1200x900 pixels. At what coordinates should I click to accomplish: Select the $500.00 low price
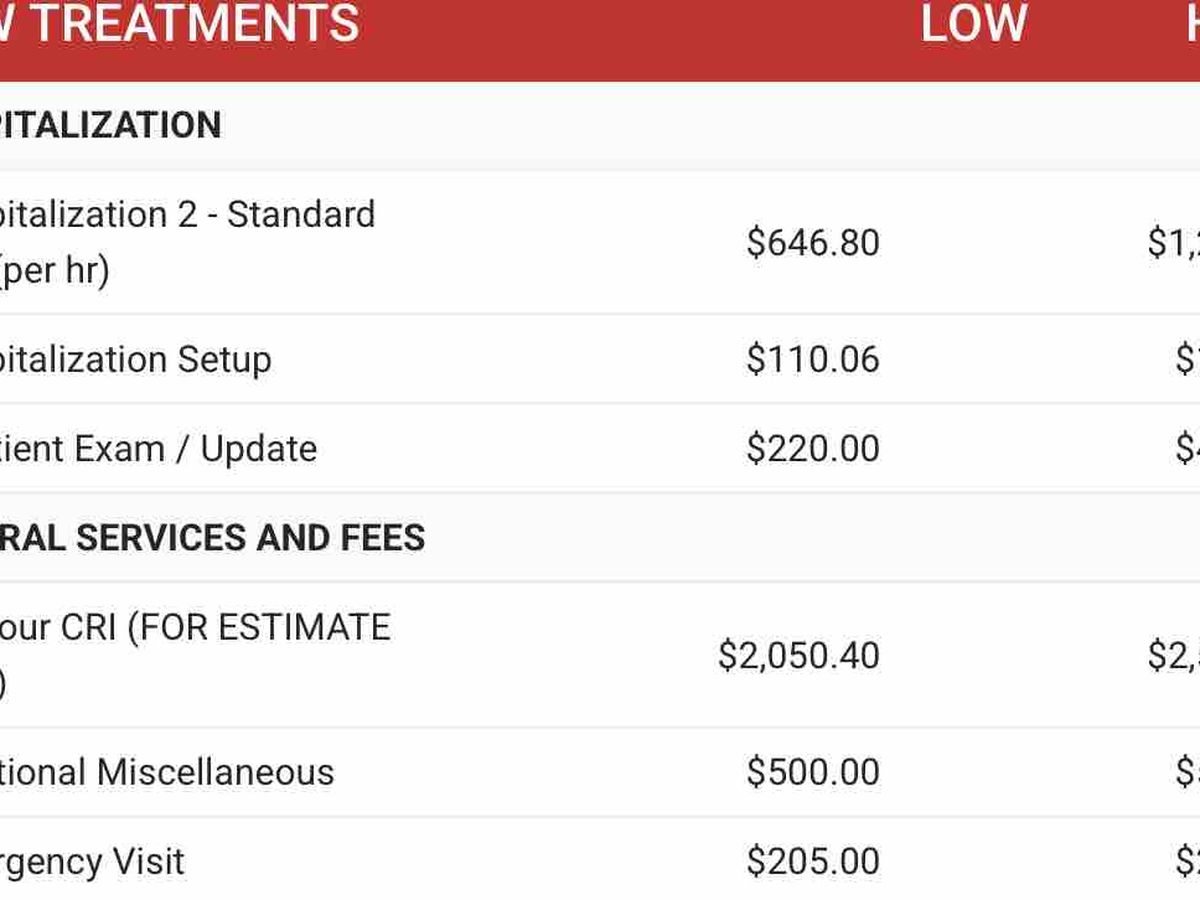click(x=812, y=772)
